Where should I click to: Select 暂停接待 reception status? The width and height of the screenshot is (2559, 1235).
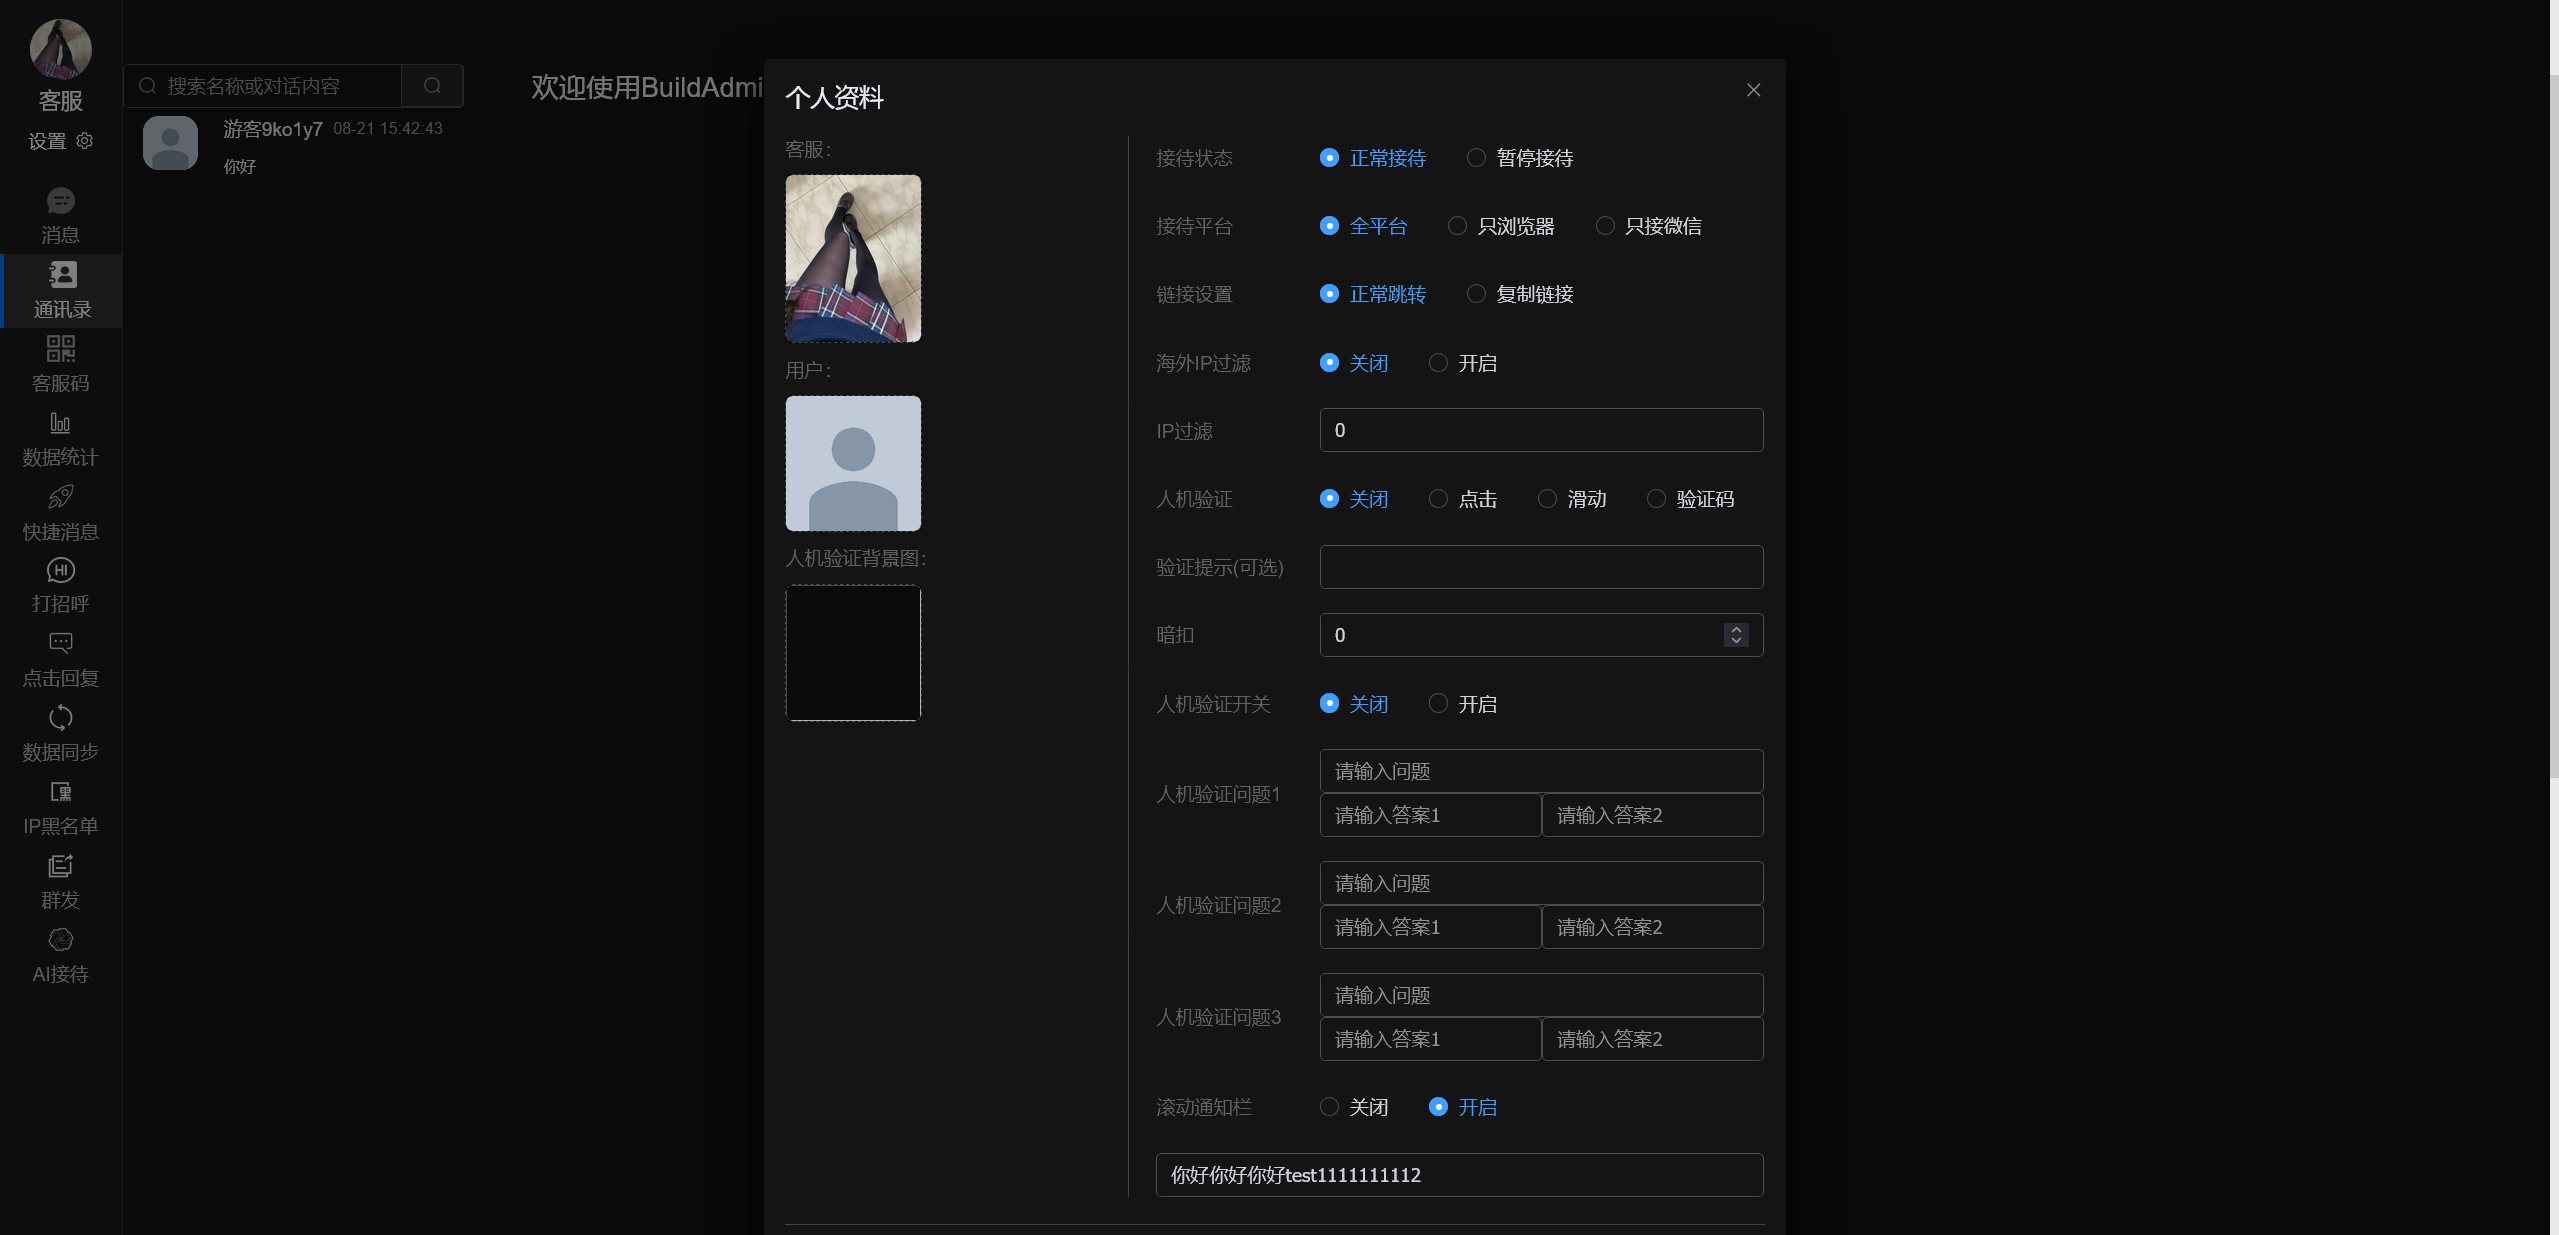(x=1476, y=157)
